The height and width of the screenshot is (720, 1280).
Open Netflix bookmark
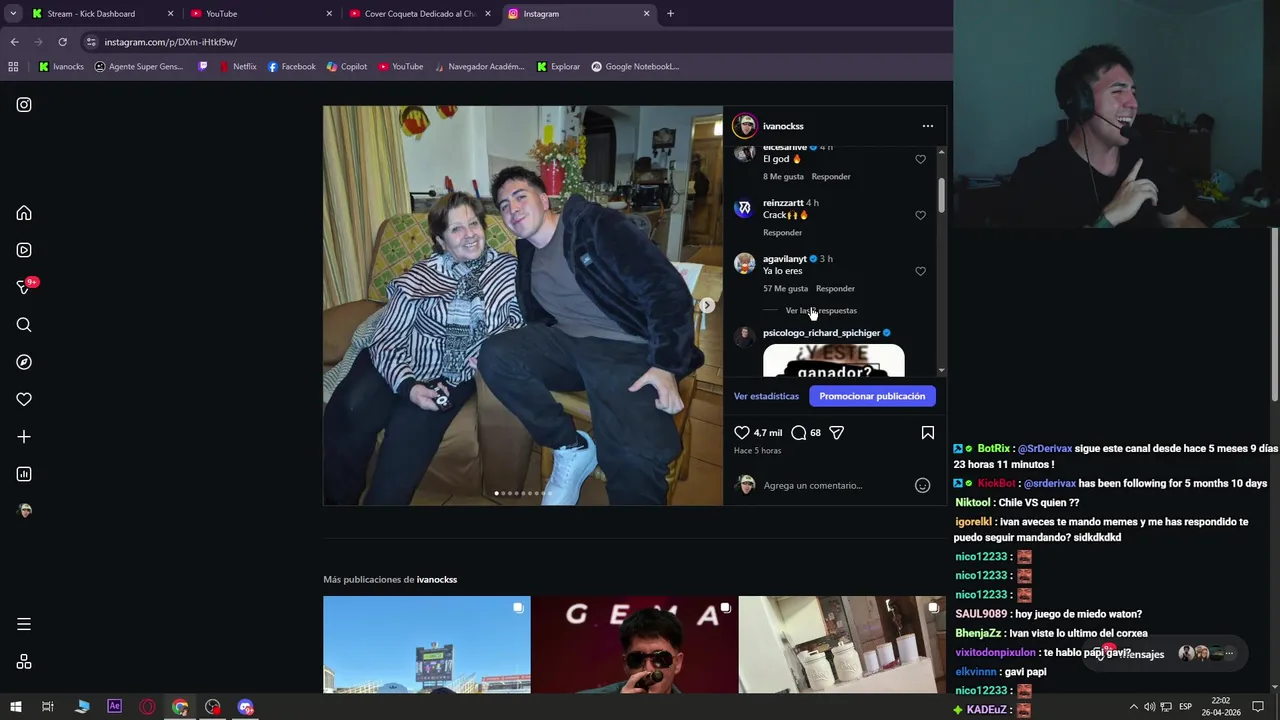[x=237, y=67]
